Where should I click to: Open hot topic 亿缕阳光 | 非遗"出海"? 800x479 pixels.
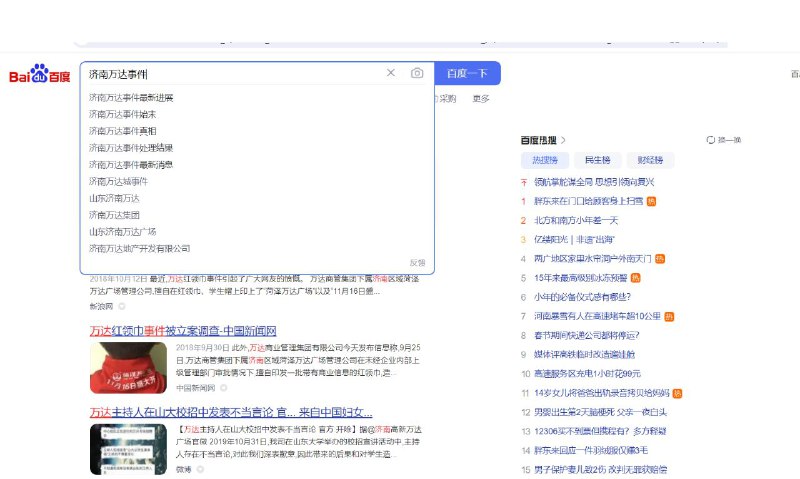tap(574, 240)
